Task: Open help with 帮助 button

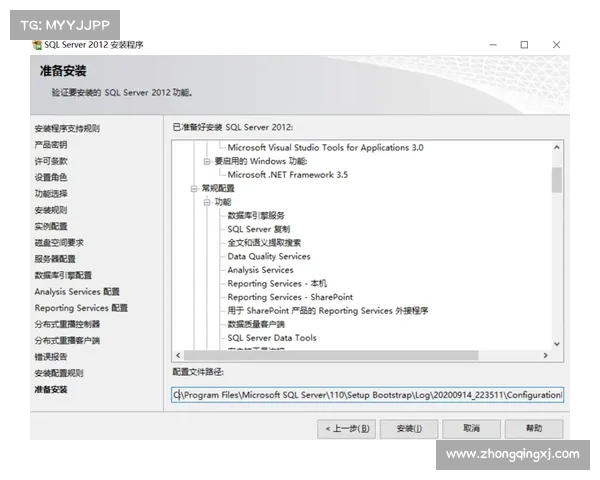Action: (x=534, y=429)
